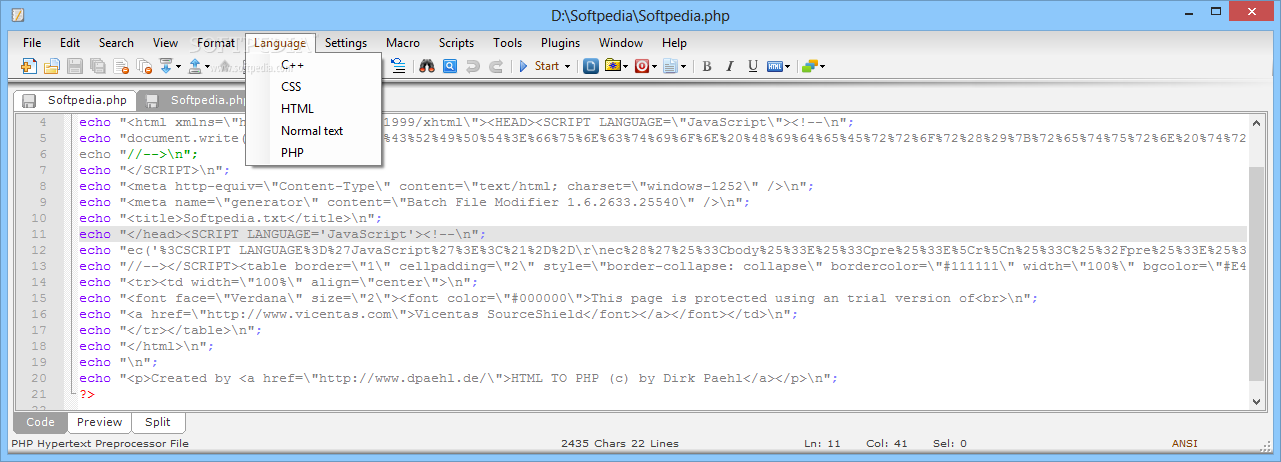Viewport: 1281px width, 462px height.
Task: Expand the windows layout icon dropdown arrow
Action: (x=823, y=67)
